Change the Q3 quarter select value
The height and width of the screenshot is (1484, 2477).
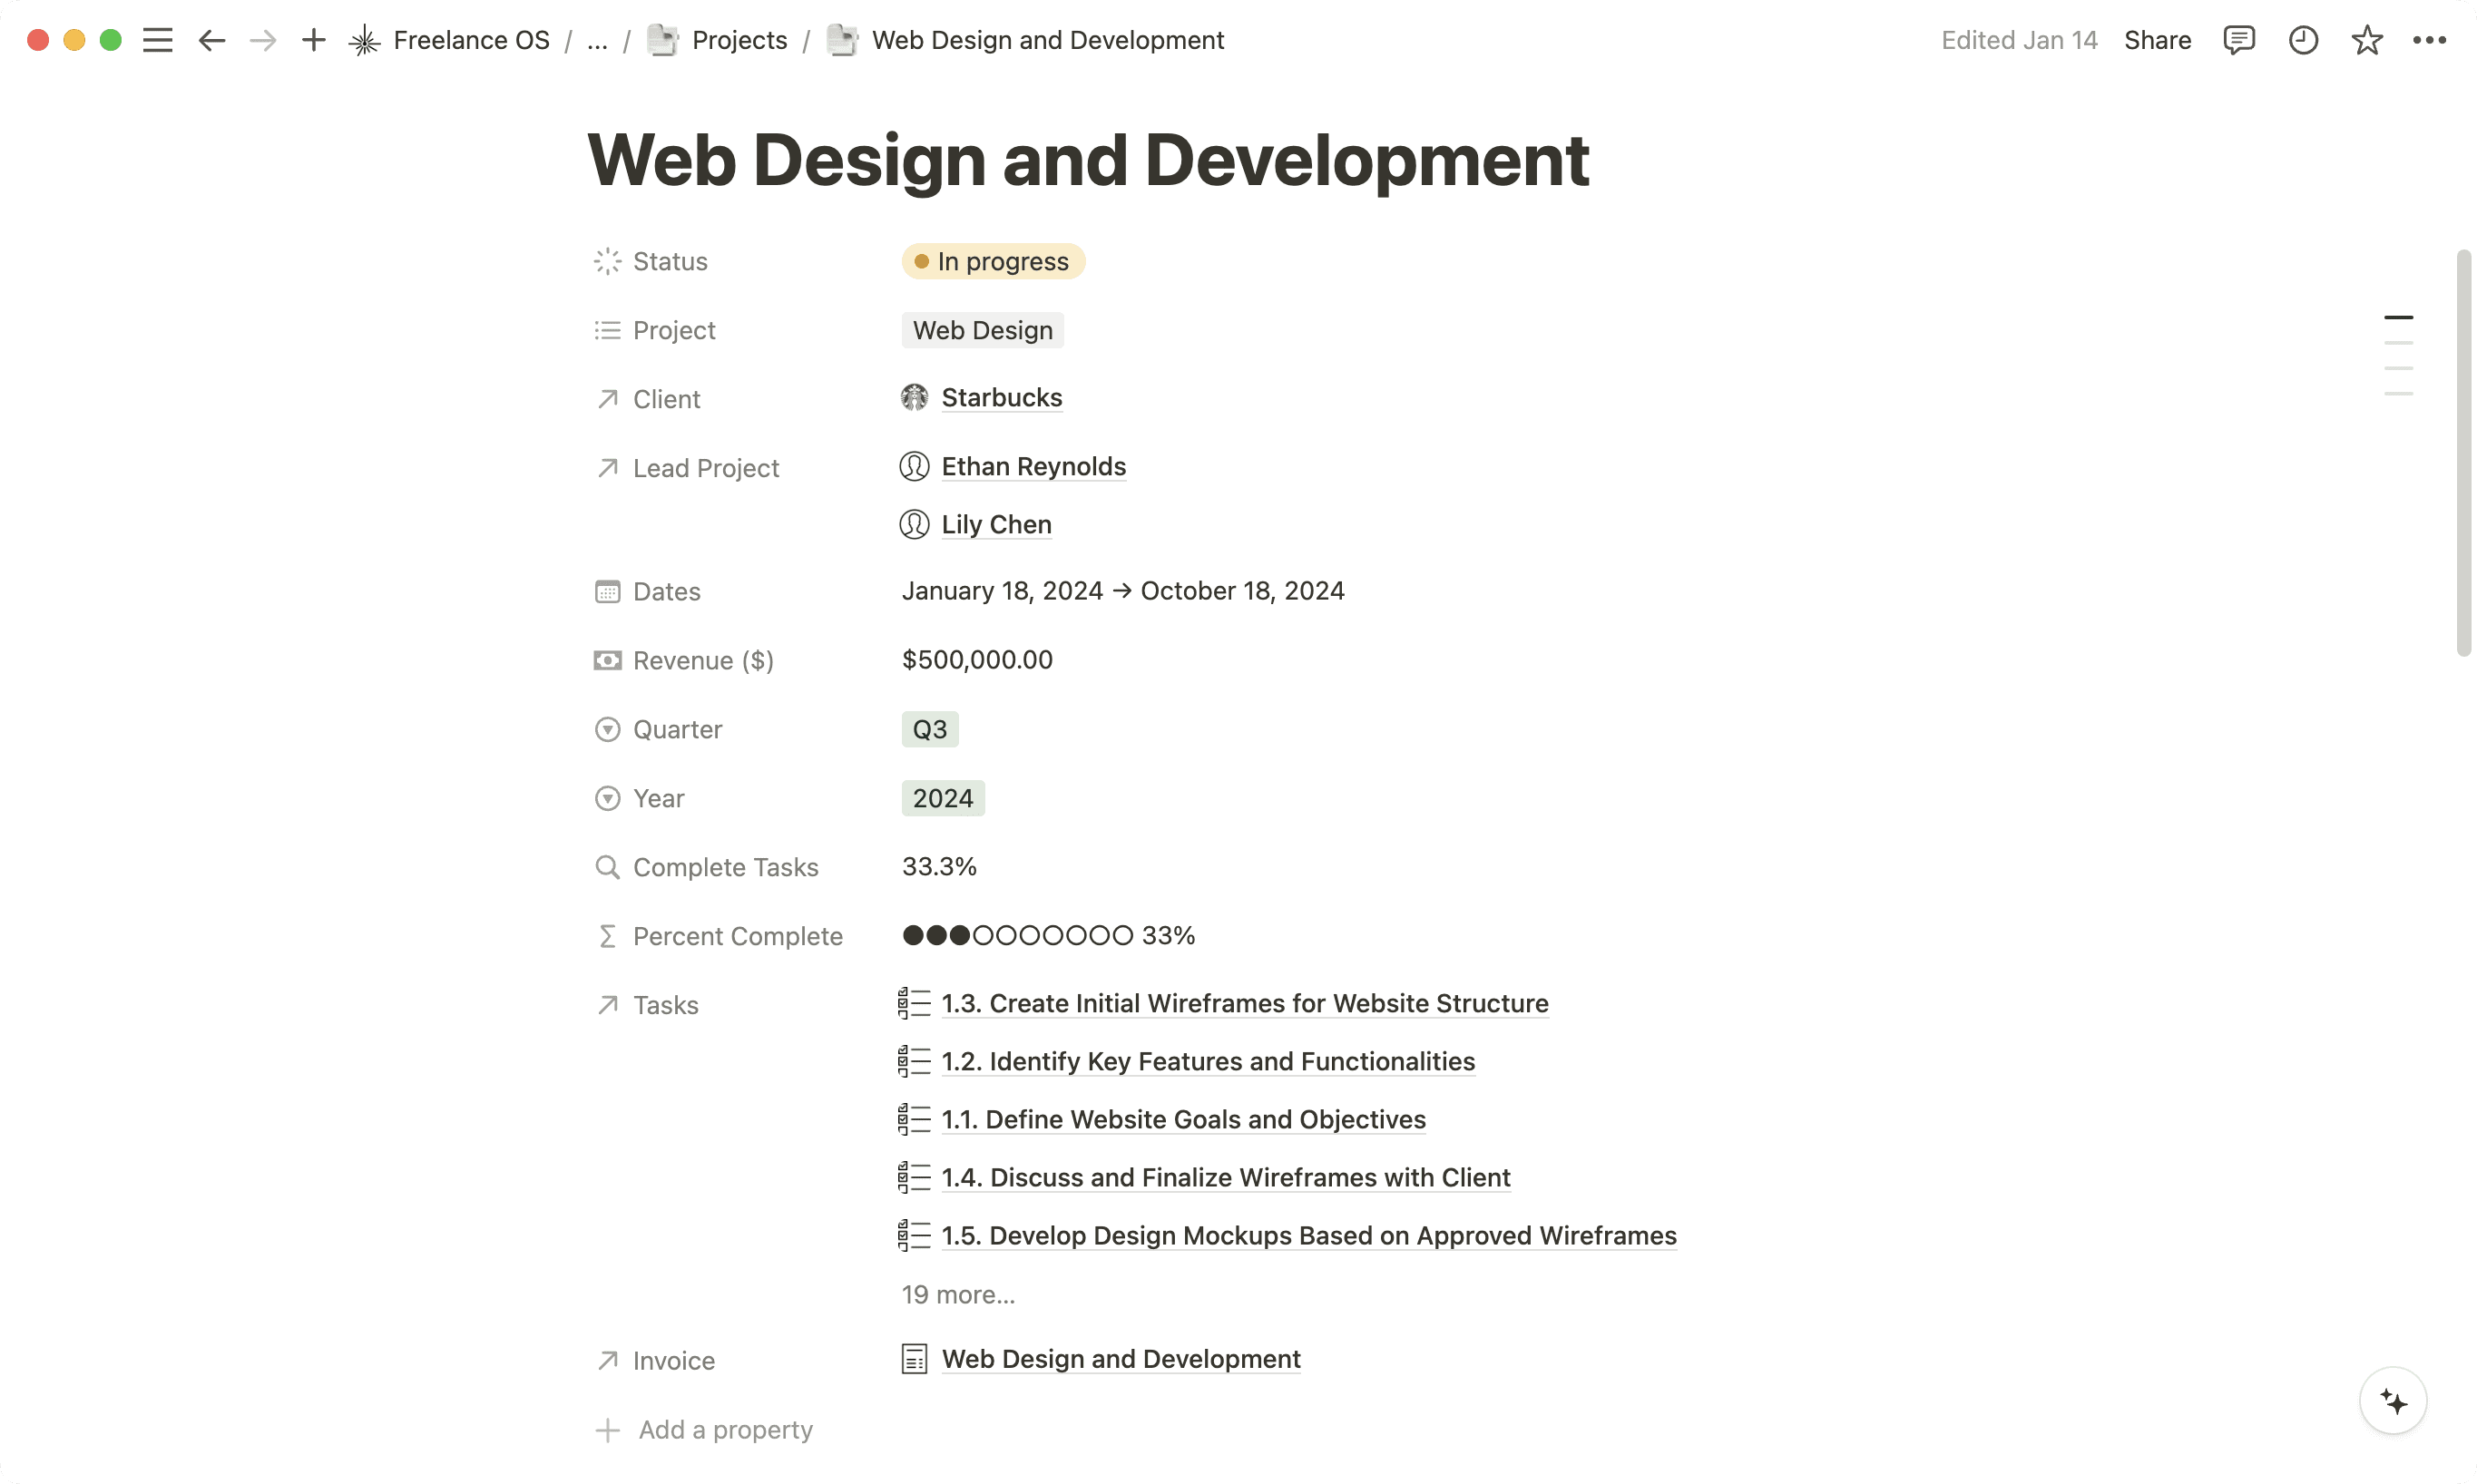(x=929, y=729)
